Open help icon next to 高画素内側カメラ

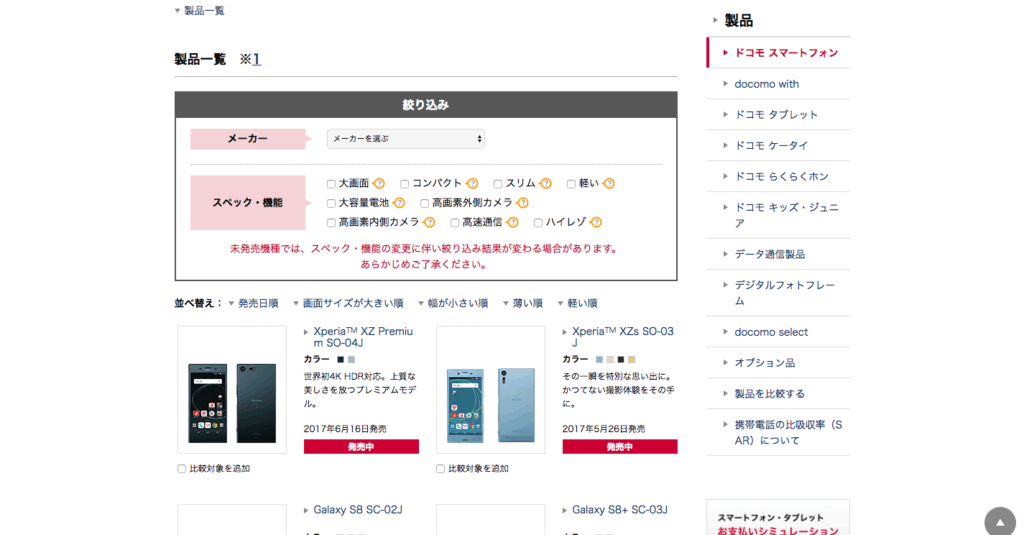pos(429,223)
